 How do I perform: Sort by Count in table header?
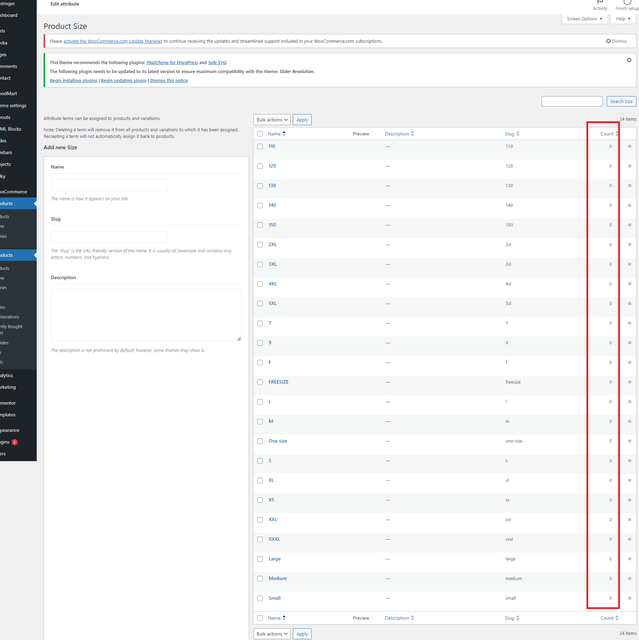609,134
